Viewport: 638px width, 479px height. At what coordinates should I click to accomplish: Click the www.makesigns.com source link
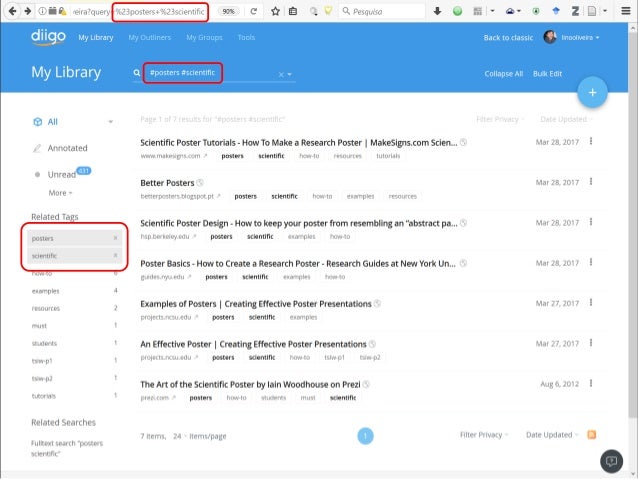tap(170, 156)
